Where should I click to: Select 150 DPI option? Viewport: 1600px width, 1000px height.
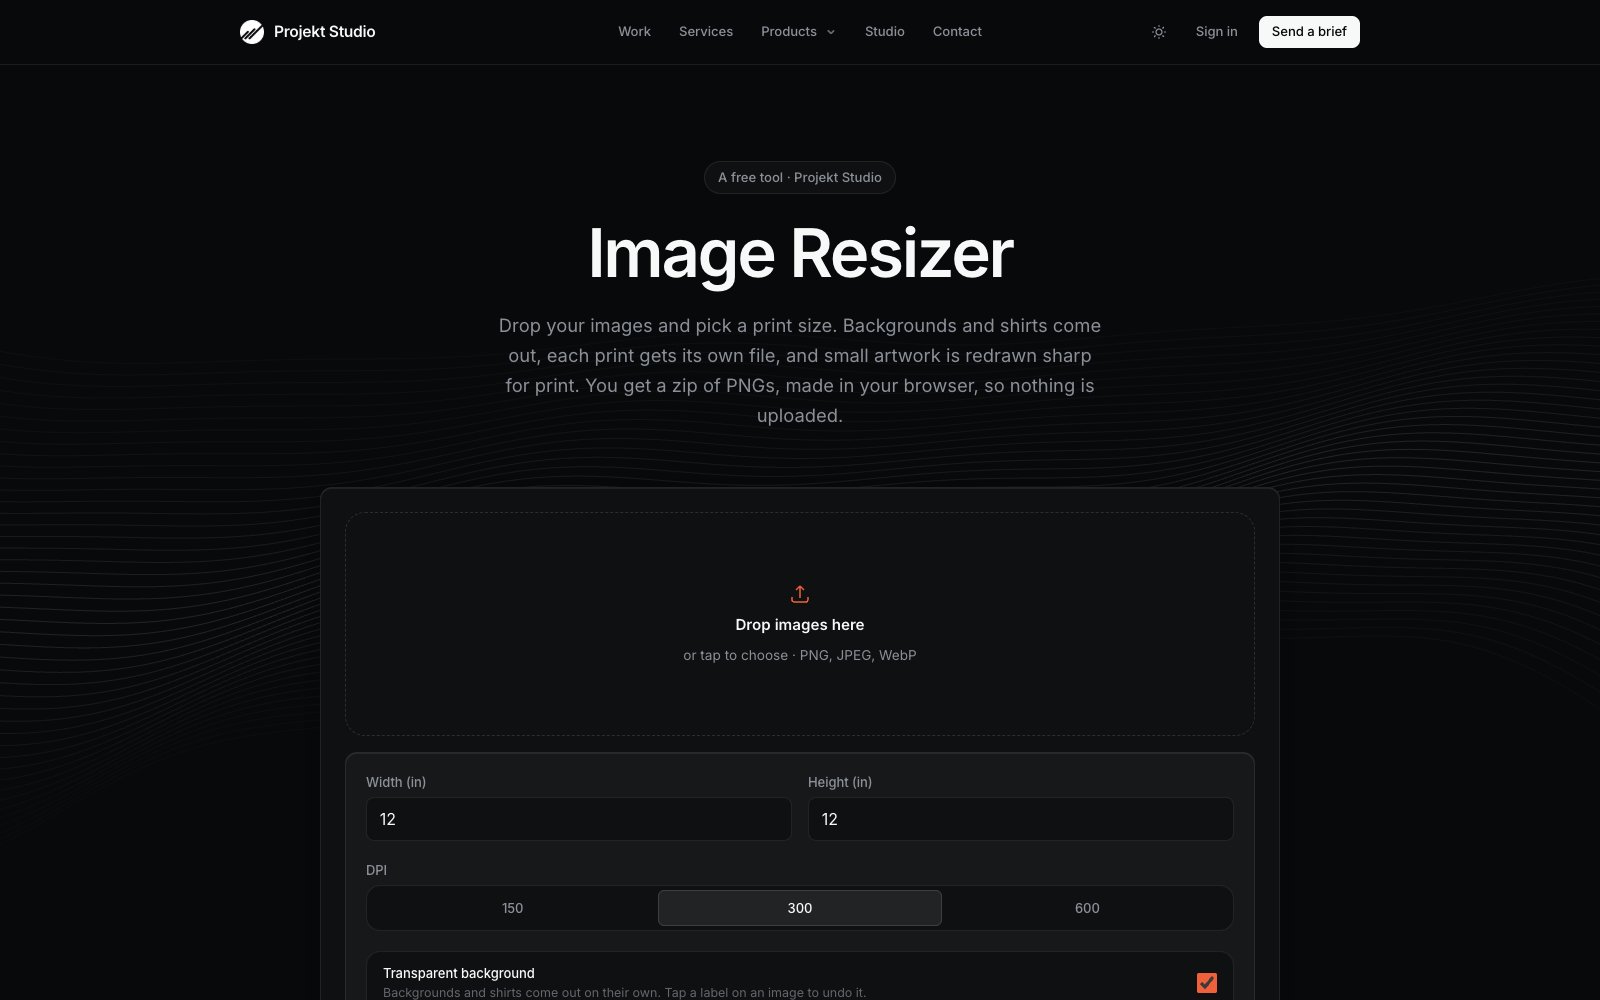pos(513,908)
